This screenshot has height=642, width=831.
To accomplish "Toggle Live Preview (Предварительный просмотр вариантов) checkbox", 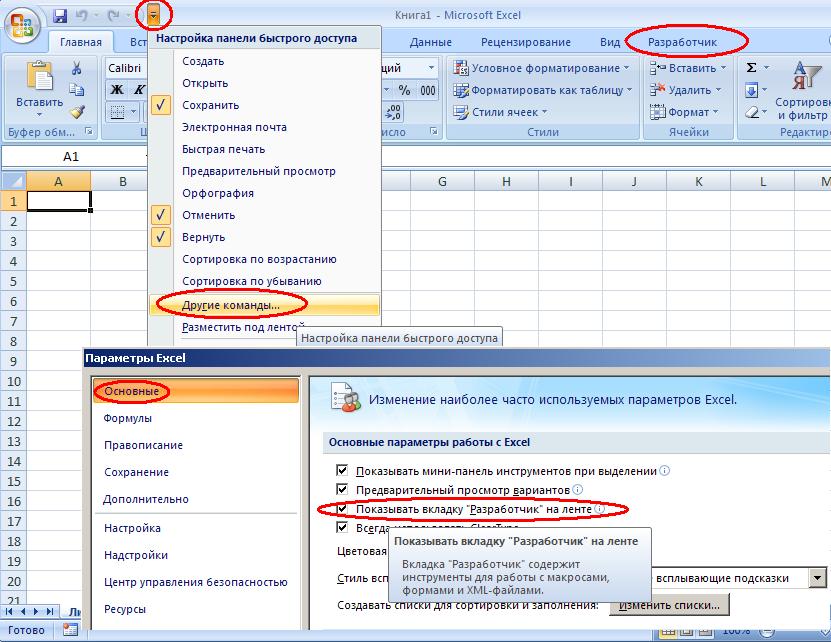I will pyautogui.click(x=342, y=489).
